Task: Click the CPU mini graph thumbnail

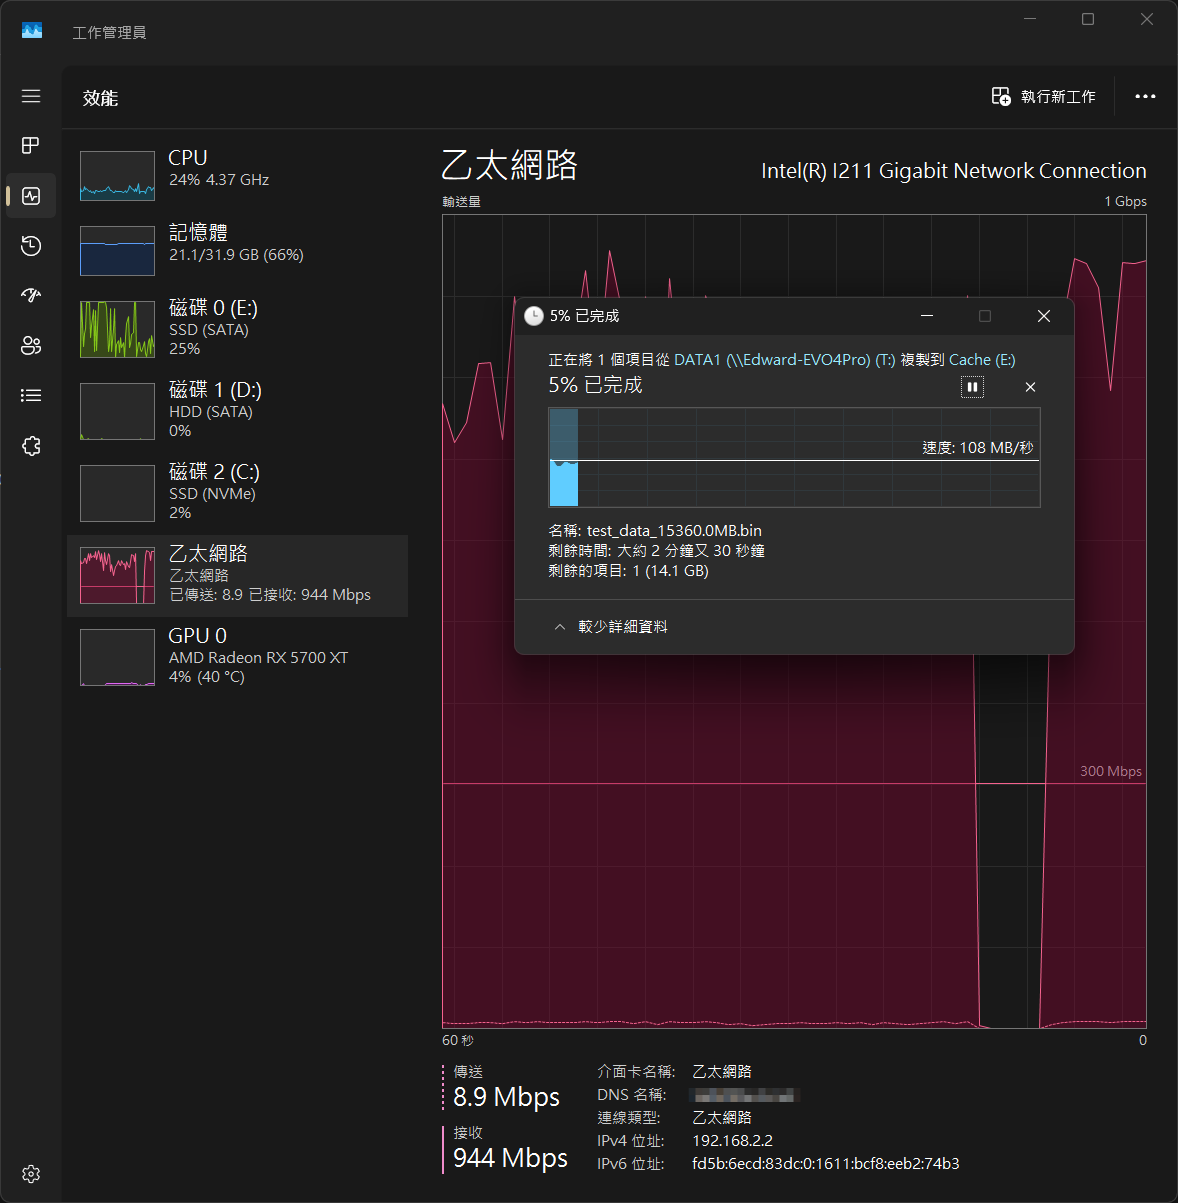Action: (x=117, y=175)
